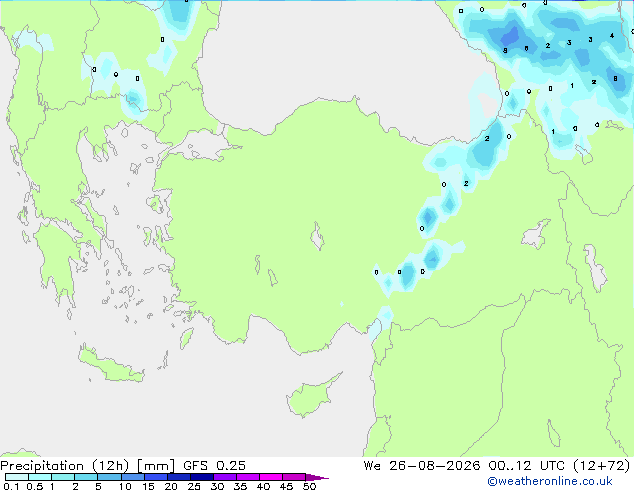Click the legend value '0.1'
Screen dimensions: 634x490
(11, 486)
